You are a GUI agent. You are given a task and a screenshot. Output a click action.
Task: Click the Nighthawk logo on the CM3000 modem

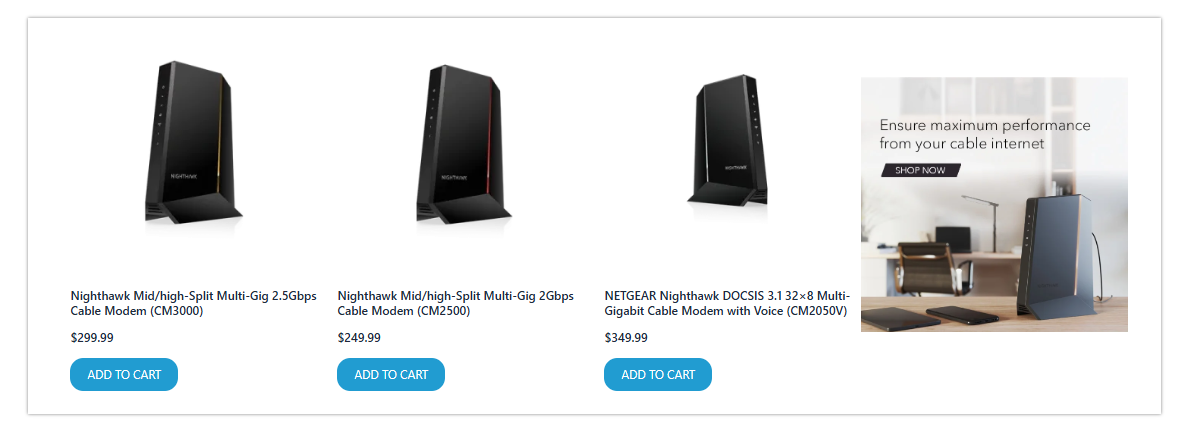point(185,174)
